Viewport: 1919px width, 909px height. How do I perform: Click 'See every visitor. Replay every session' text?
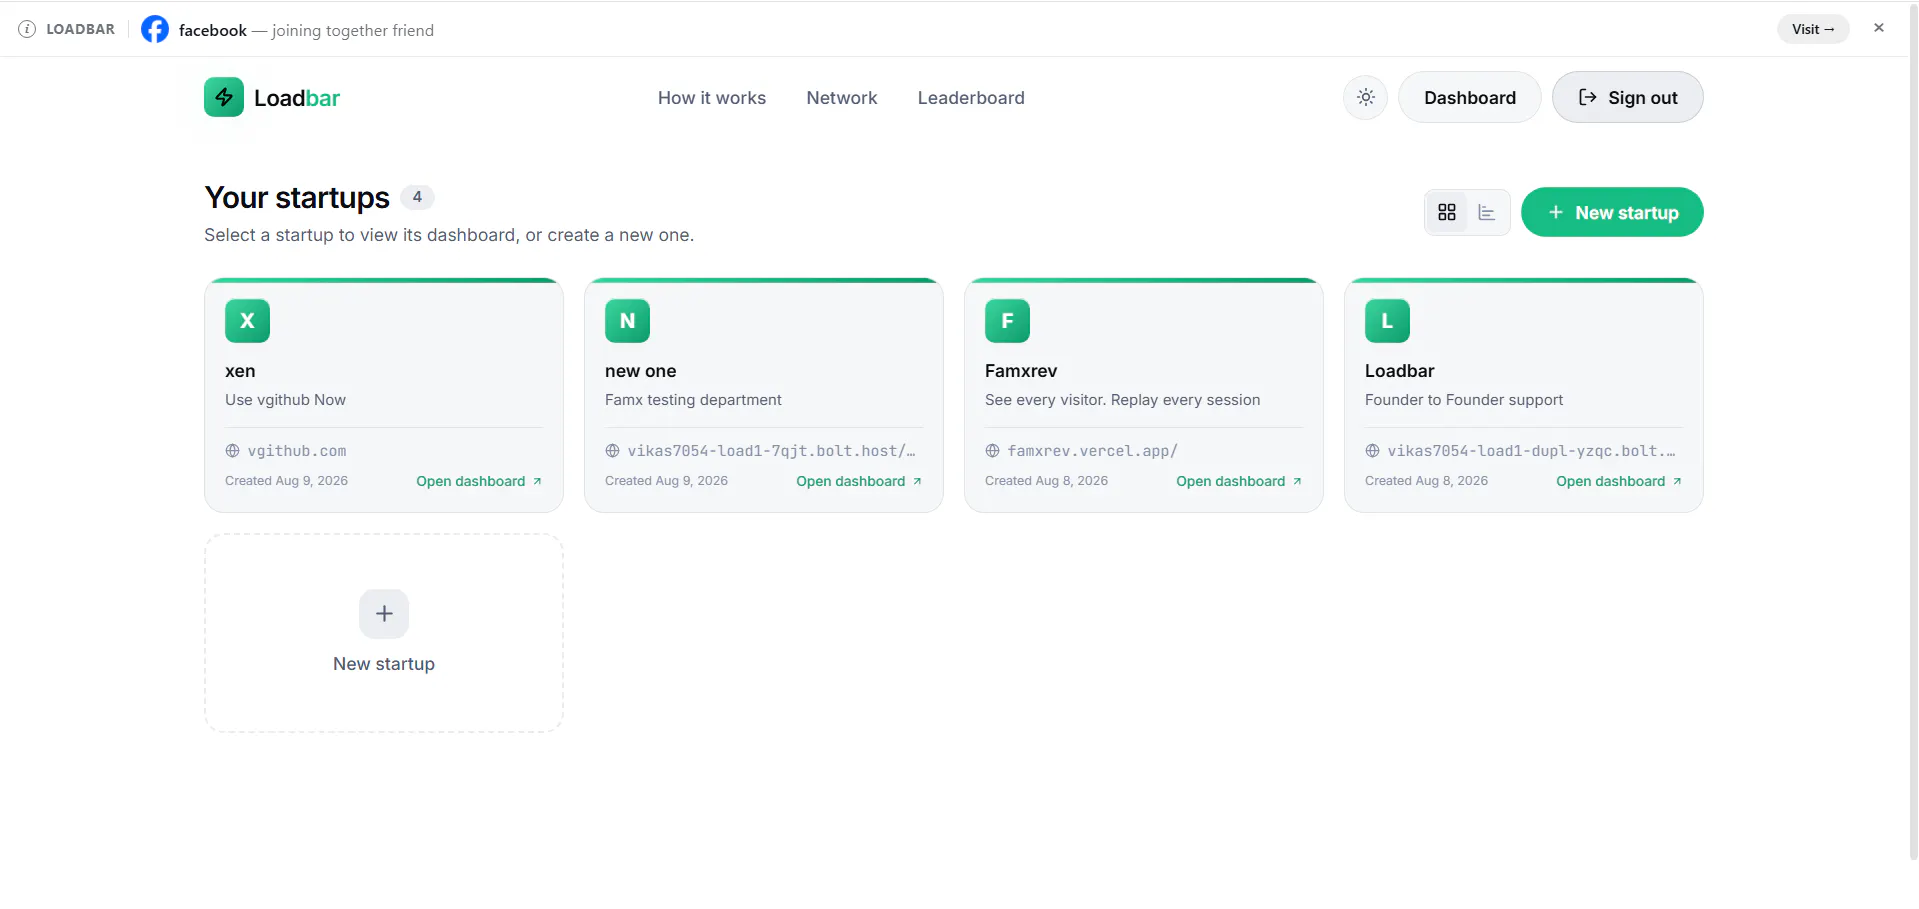click(x=1122, y=400)
